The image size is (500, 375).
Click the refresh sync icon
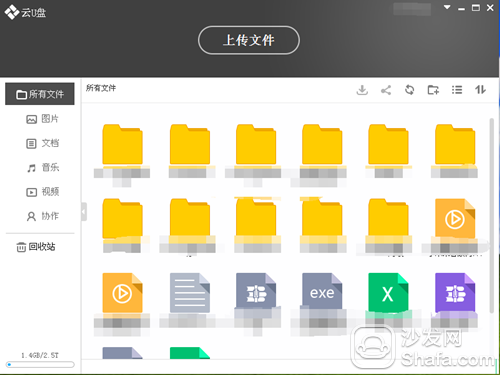click(x=409, y=90)
